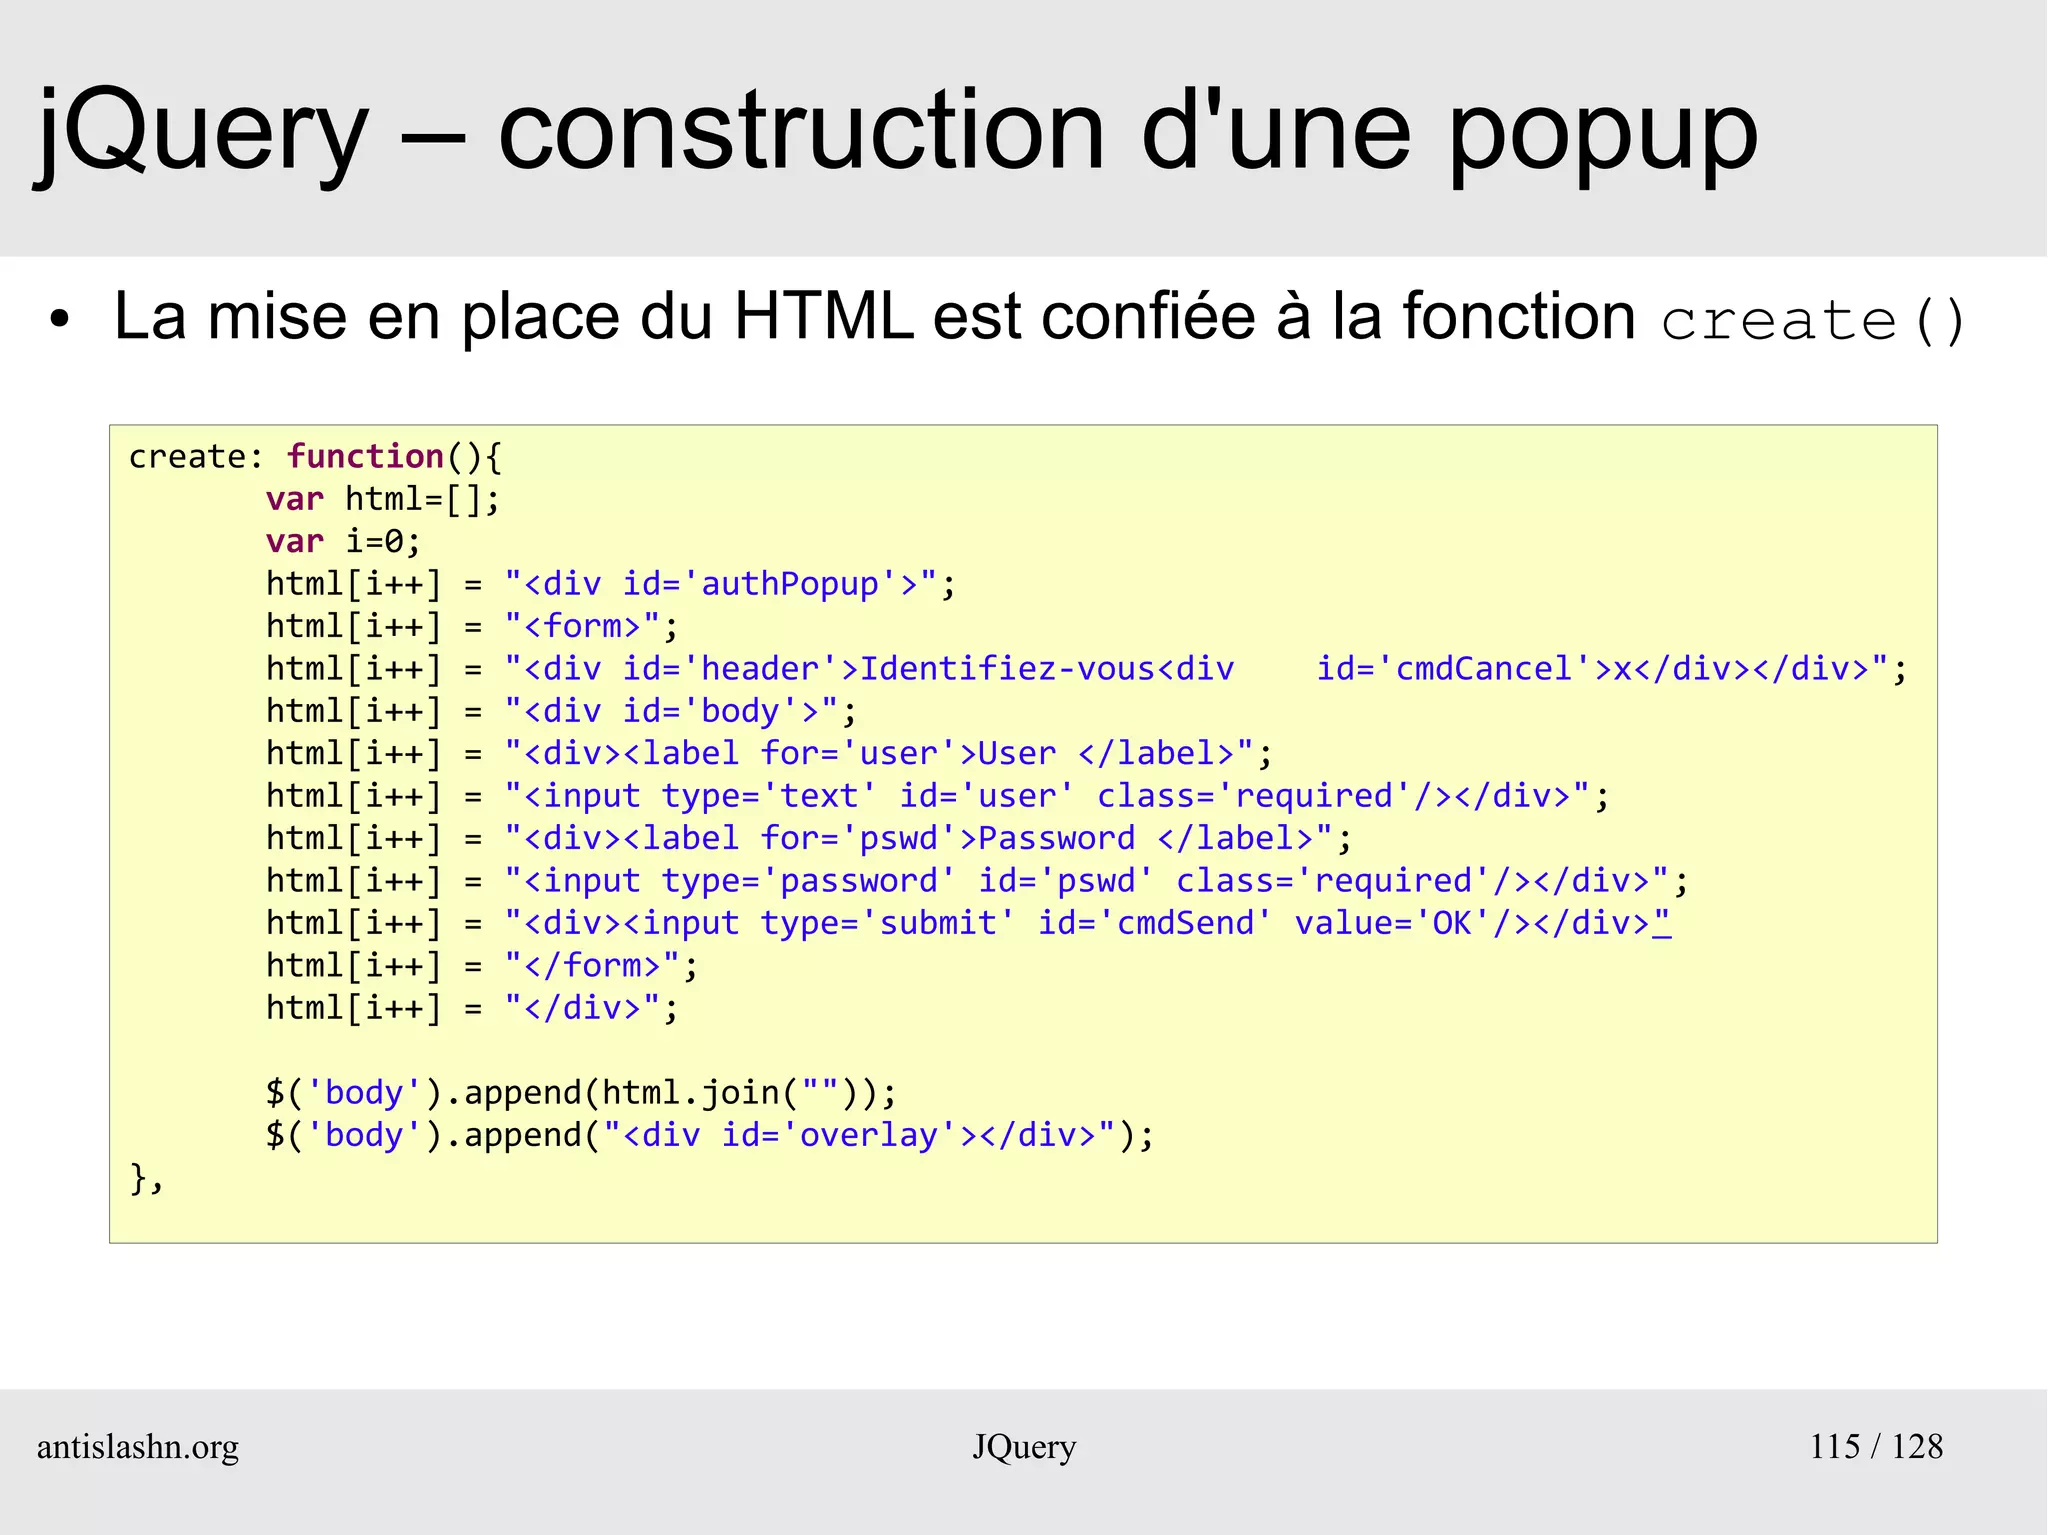Click the code line 'var html=[];'
The image size is (2048, 1535).
coord(383,499)
